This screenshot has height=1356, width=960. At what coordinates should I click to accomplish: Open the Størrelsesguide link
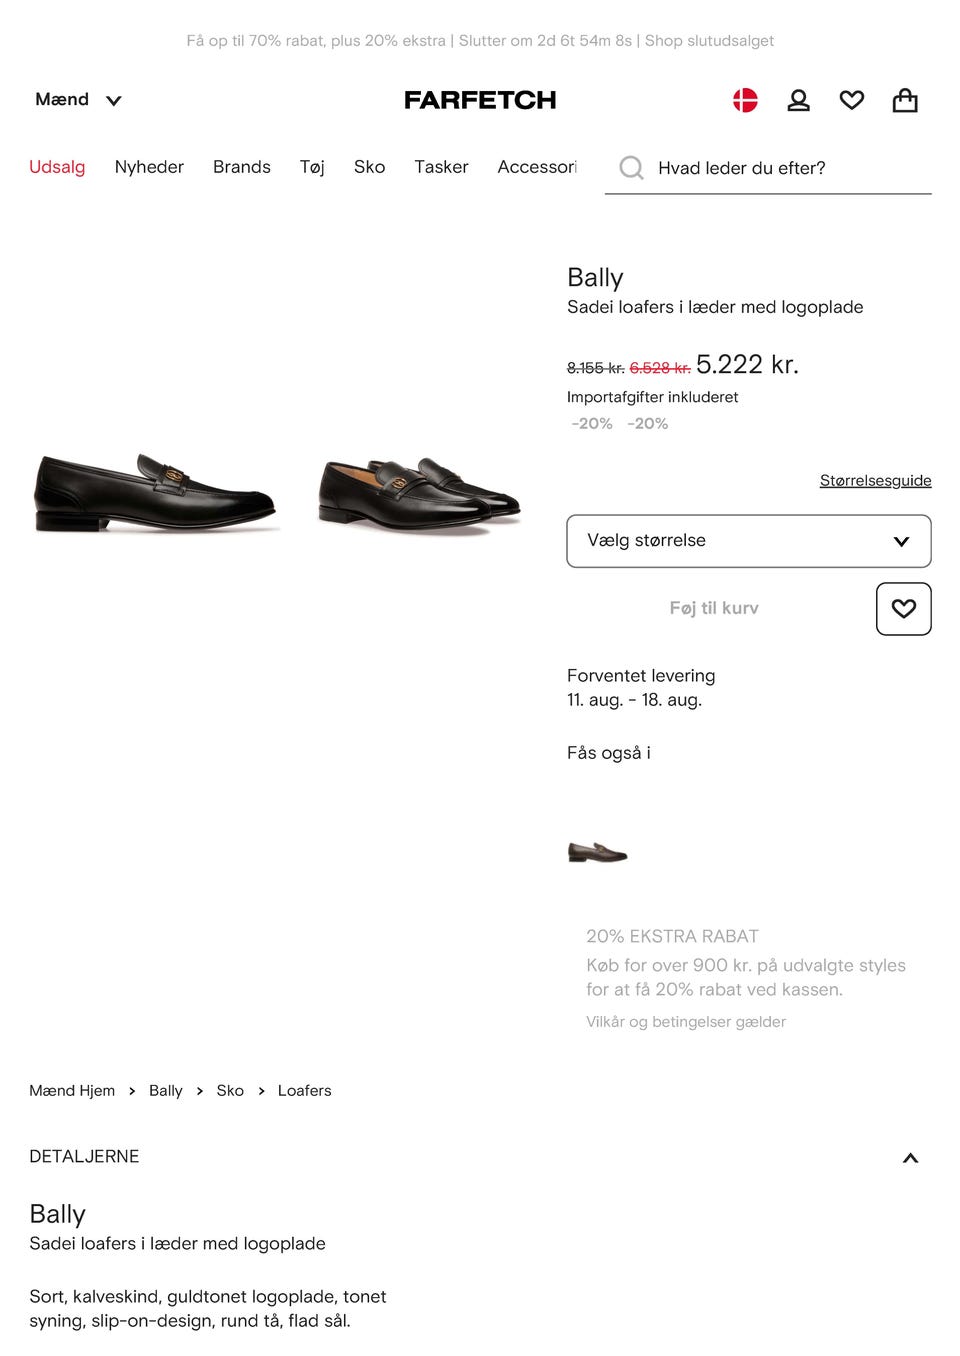[875, 481]
